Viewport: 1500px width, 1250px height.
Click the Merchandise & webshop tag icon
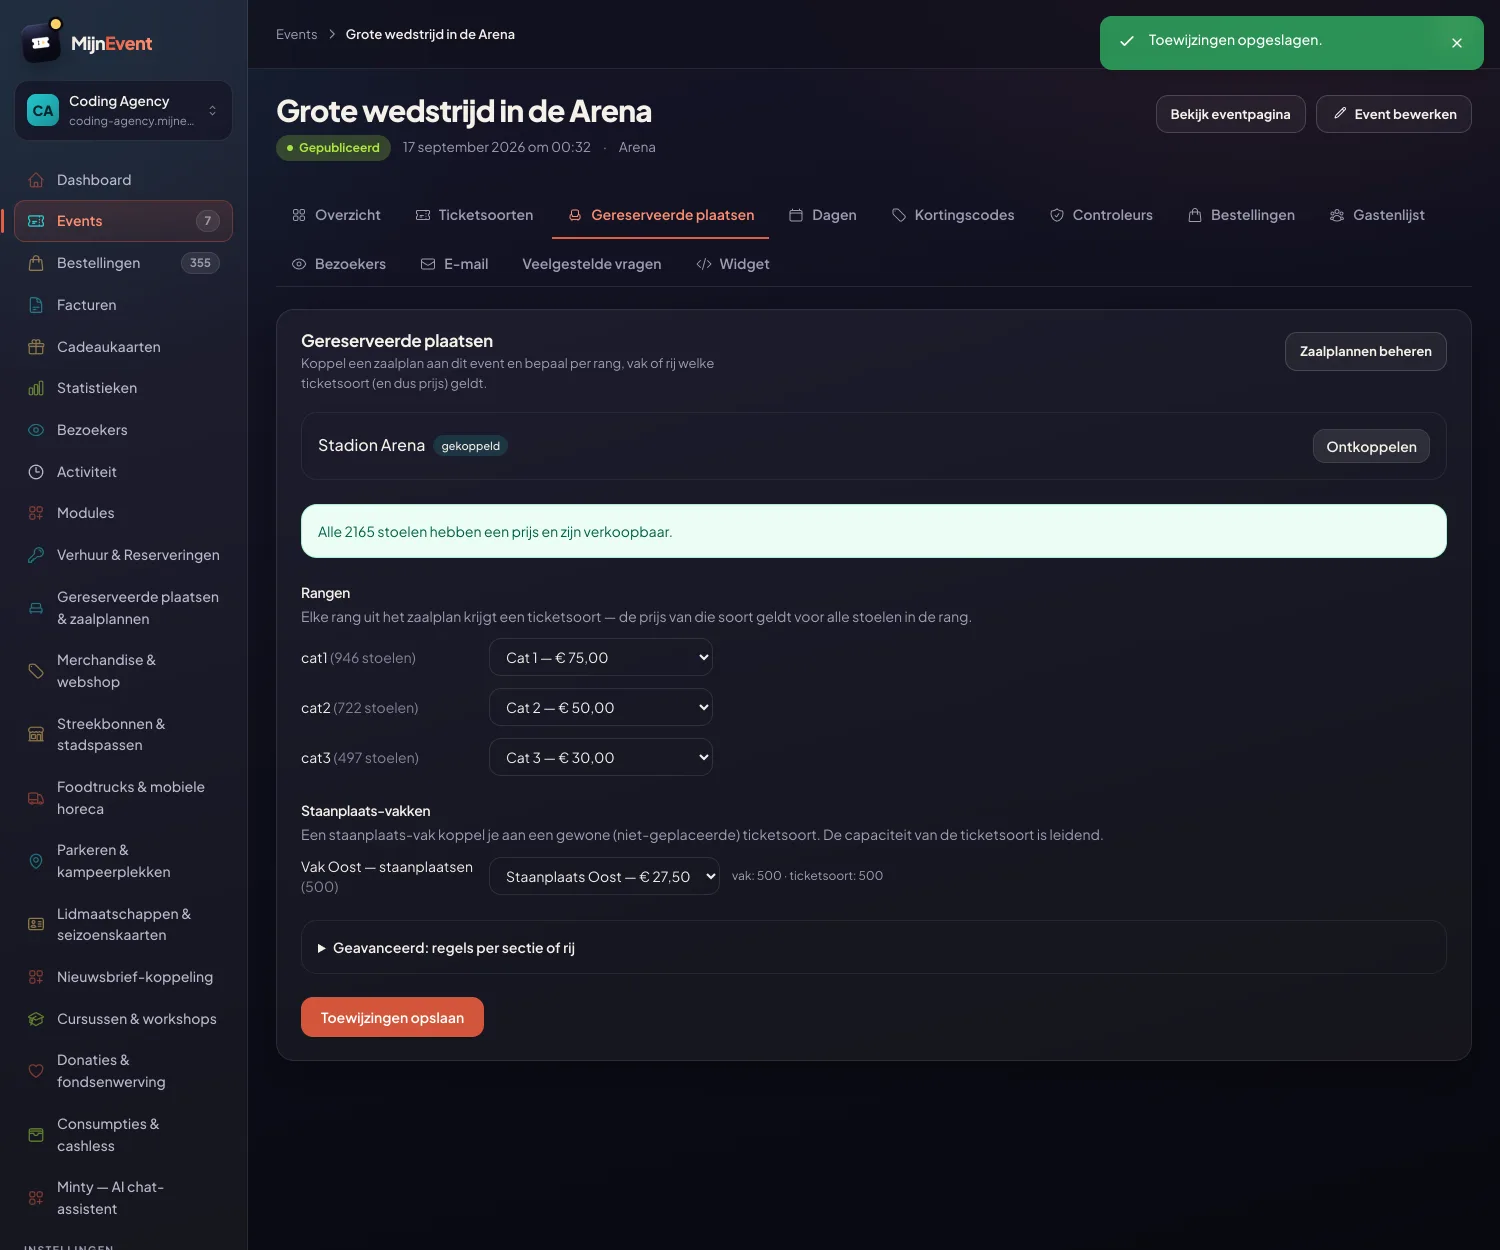click(36, 671)
